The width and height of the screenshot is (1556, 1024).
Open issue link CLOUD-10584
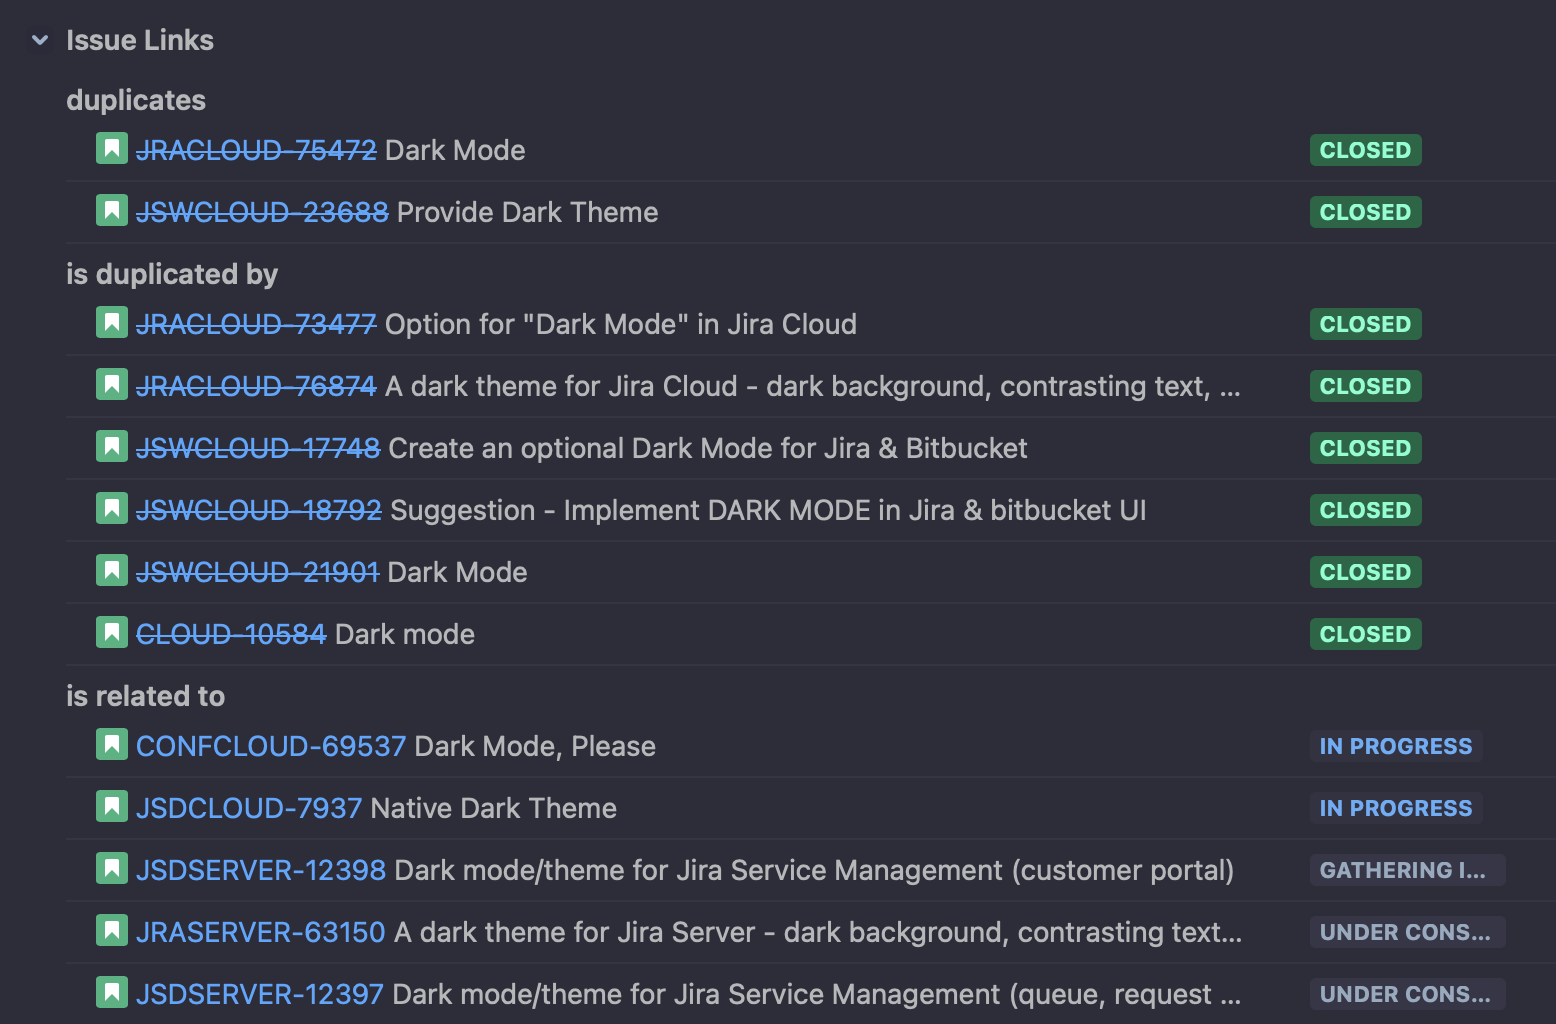click(231, 634)
